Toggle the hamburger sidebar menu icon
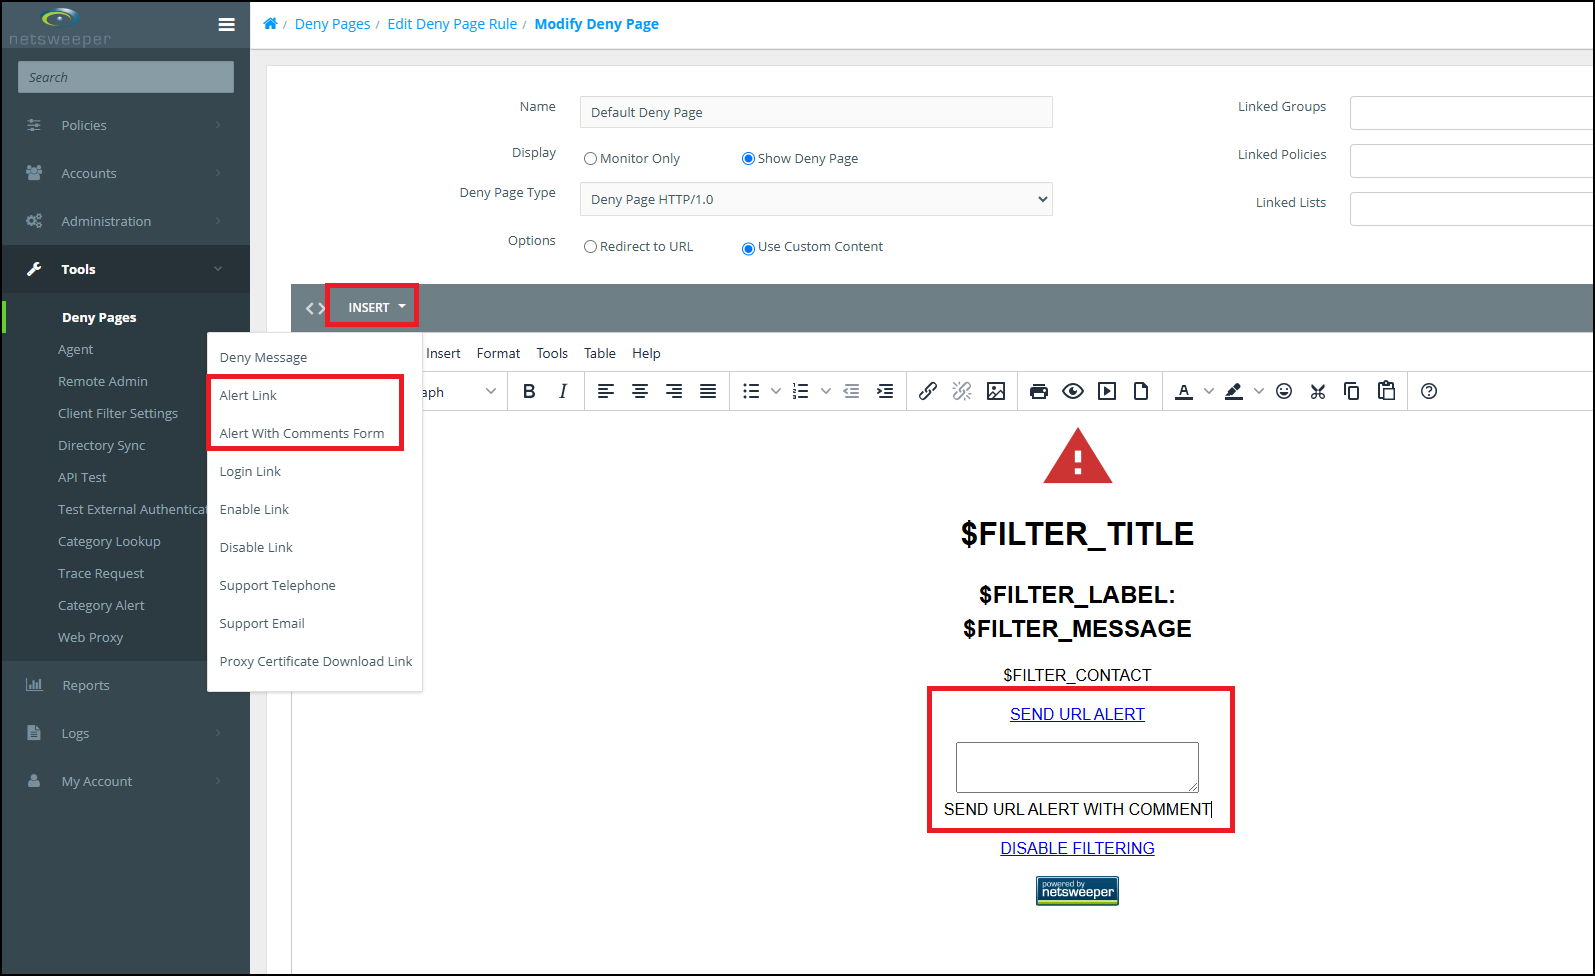The image size is (1595, 976). [227, 25]
